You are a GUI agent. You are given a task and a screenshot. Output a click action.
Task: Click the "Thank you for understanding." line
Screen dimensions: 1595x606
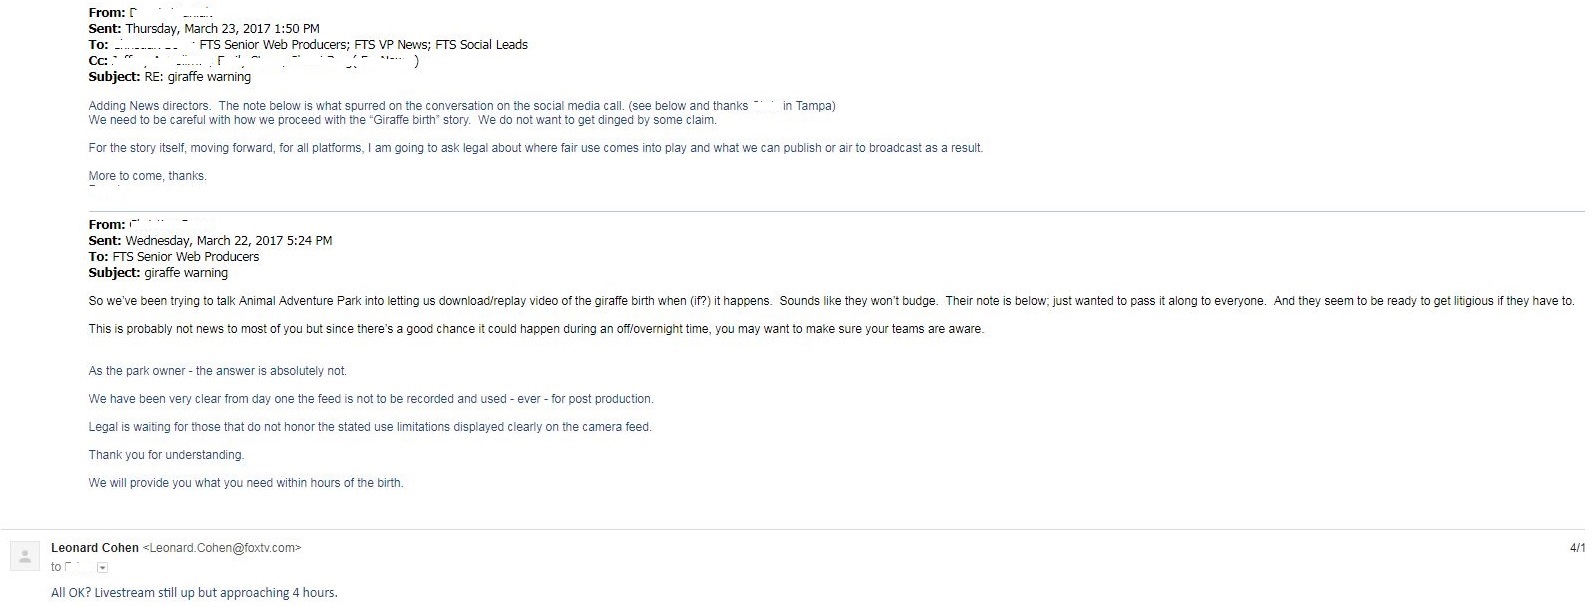tap(166, 455)
